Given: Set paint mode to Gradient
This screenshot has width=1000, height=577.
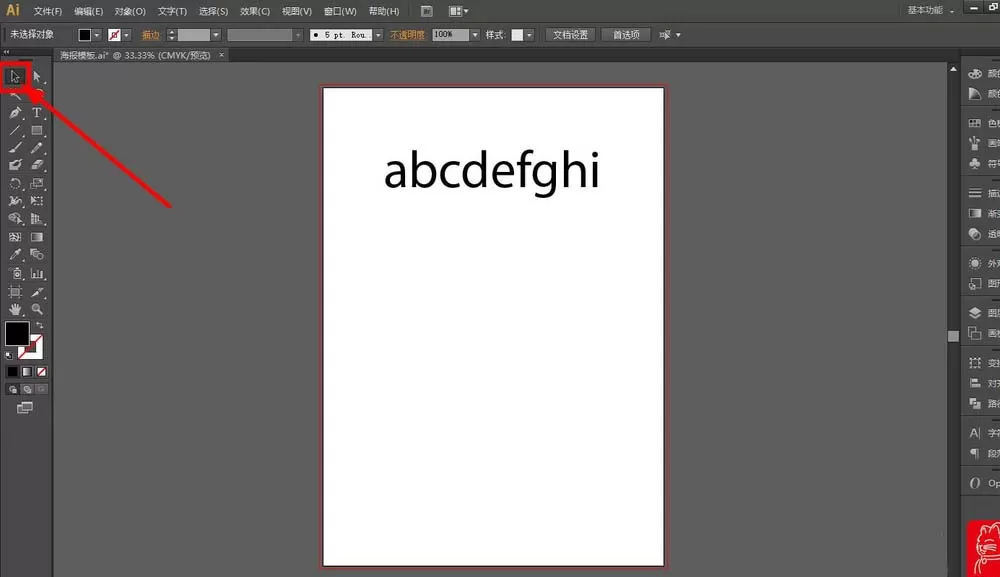Looking at the screenshot, I should click(x=27, y=372).
